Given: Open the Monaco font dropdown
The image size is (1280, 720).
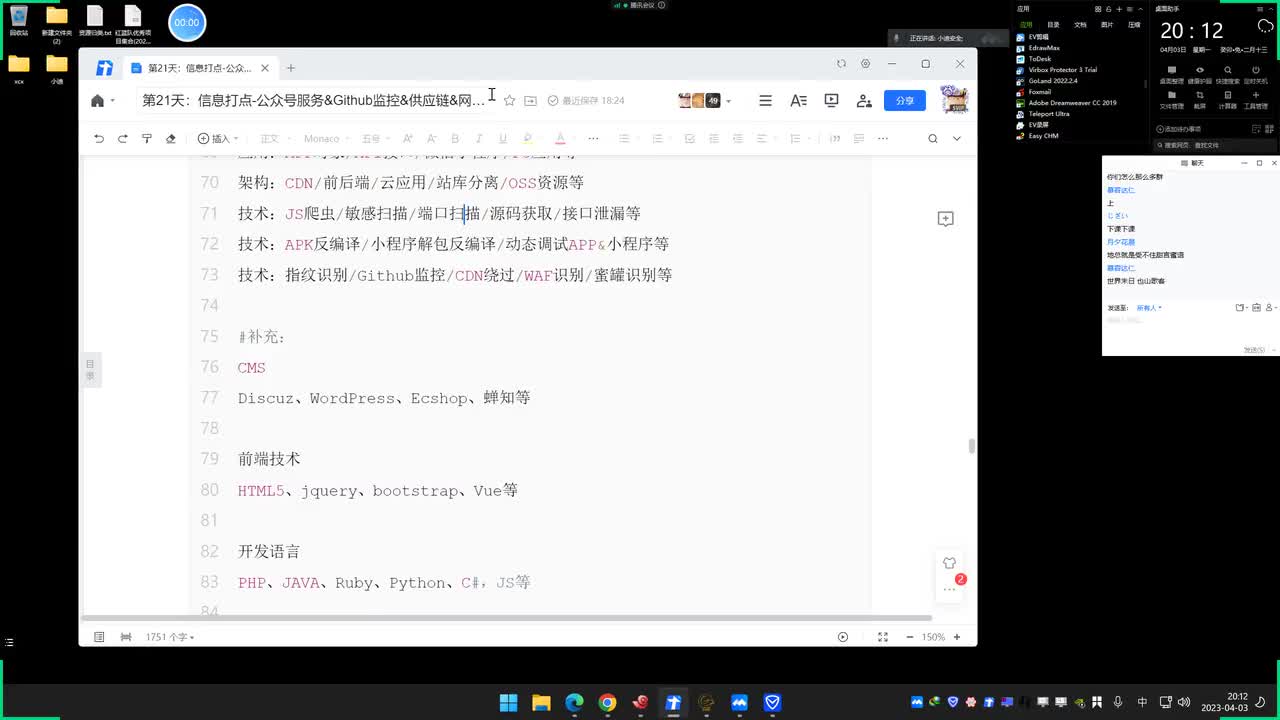Looking at the screenshot, I should [327, 139].
